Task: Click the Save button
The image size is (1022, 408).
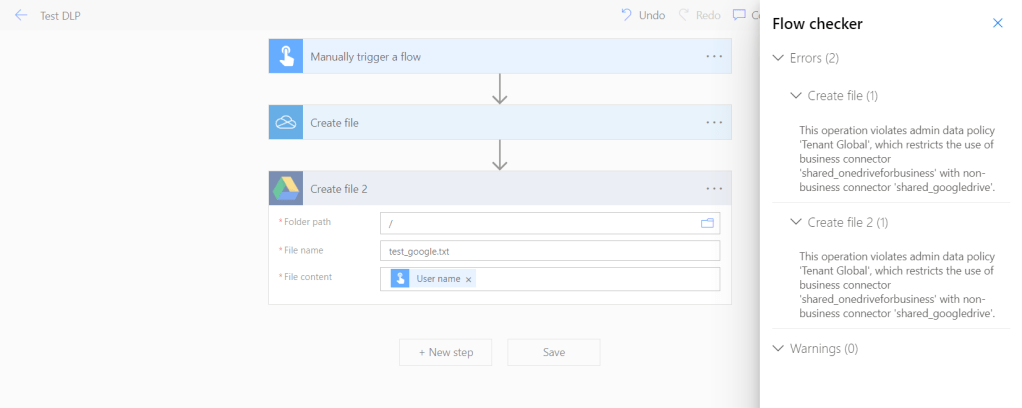Action: (553, 352)
